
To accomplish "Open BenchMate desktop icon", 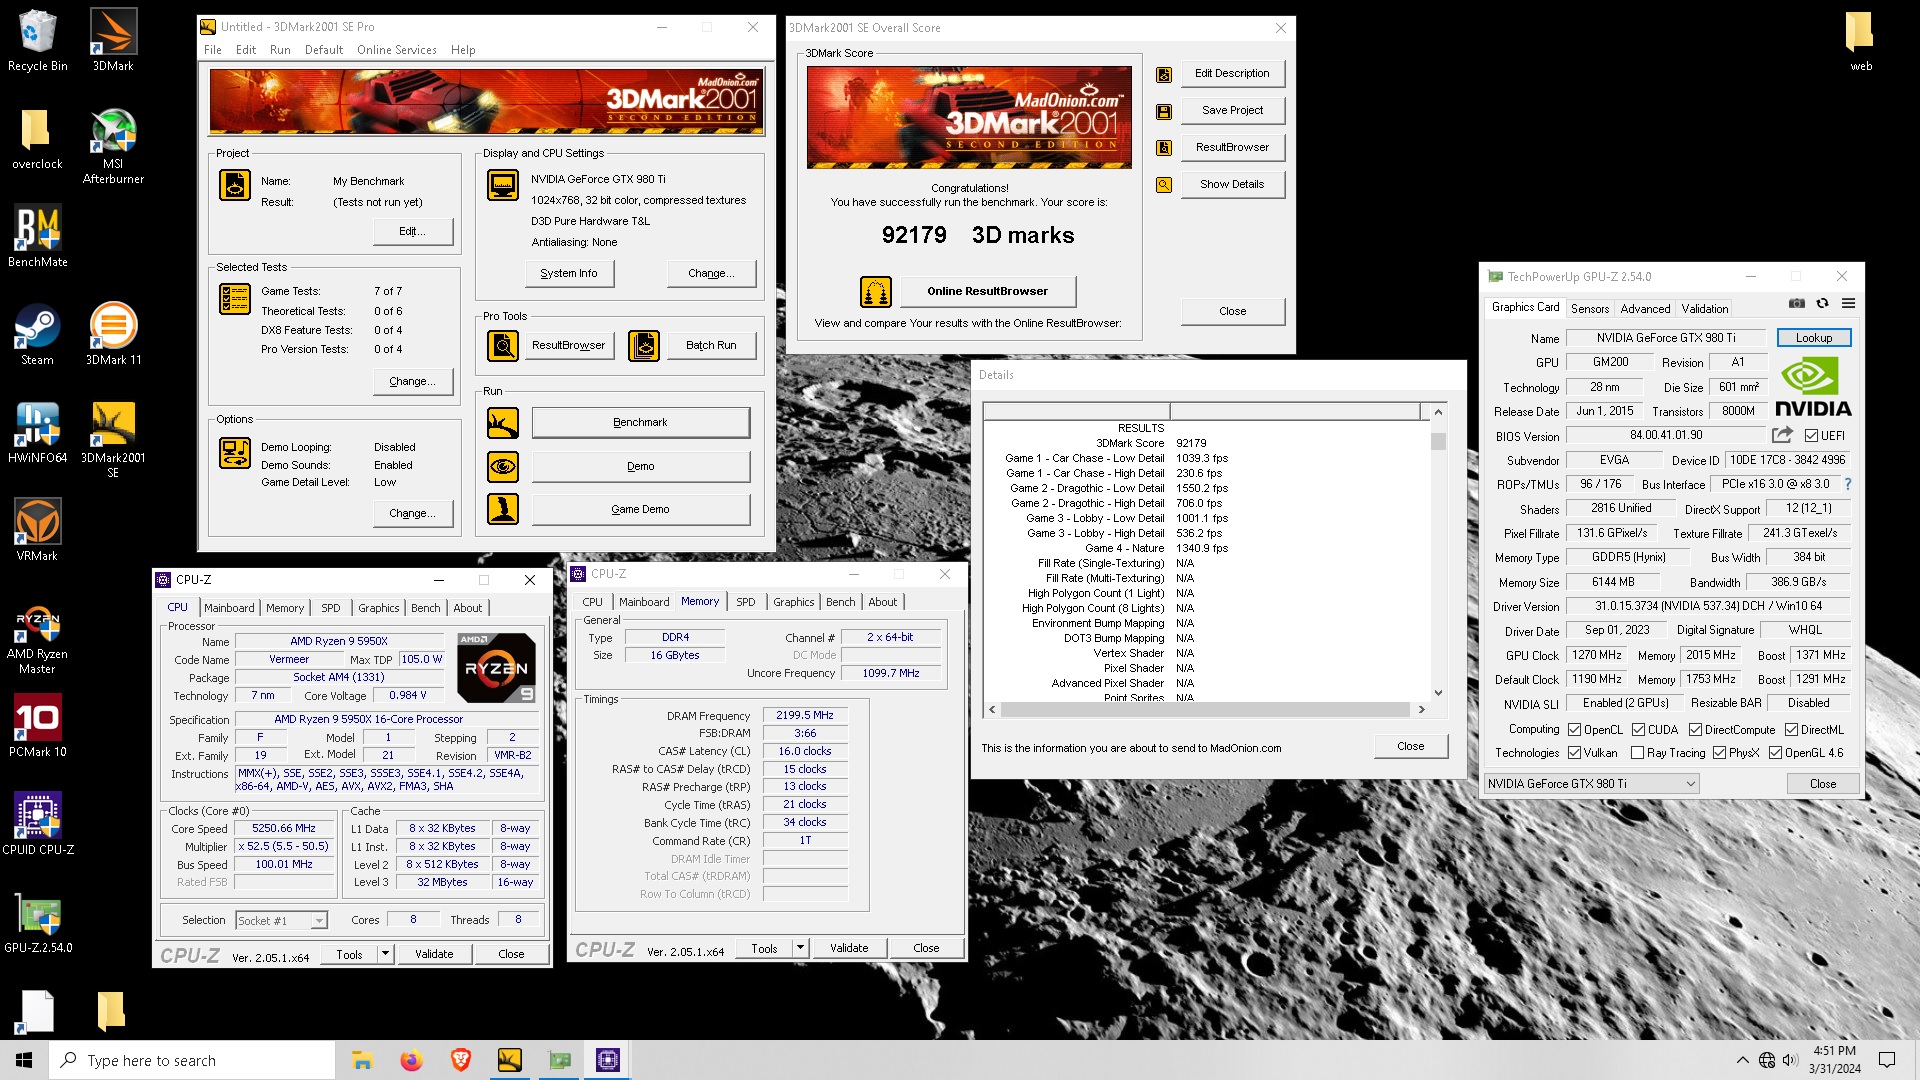I will point(37,236).
